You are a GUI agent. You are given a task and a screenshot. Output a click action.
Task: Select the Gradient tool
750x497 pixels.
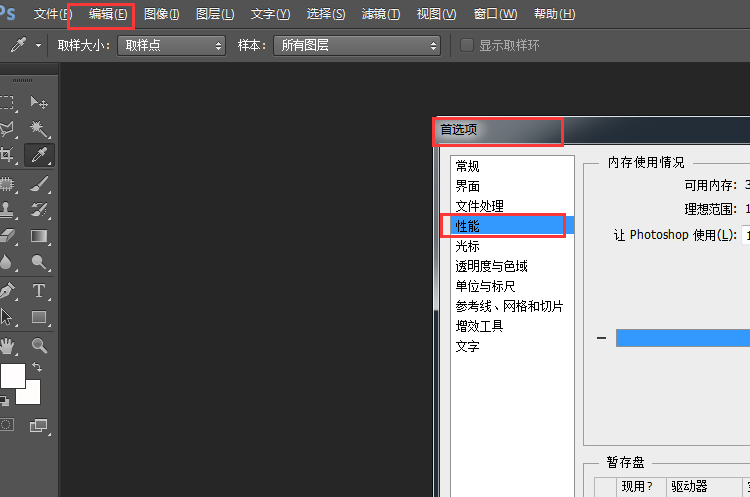click(x=39, y=236)
